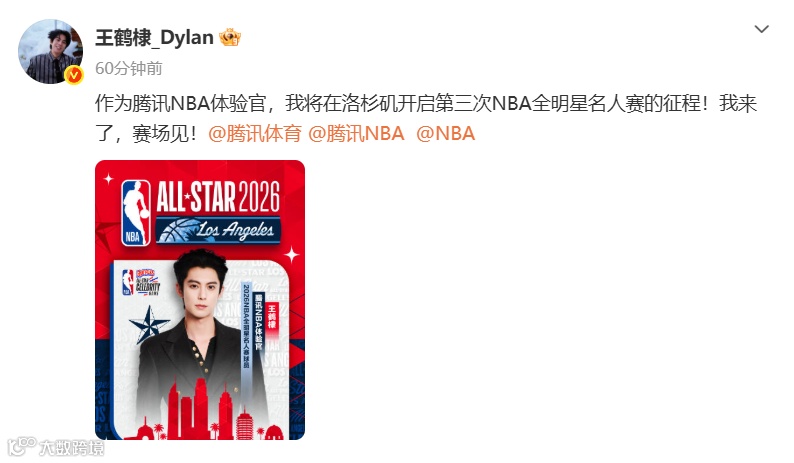Click the orange verified V badge
The image size is (794, 463).
tap(74, 75)
